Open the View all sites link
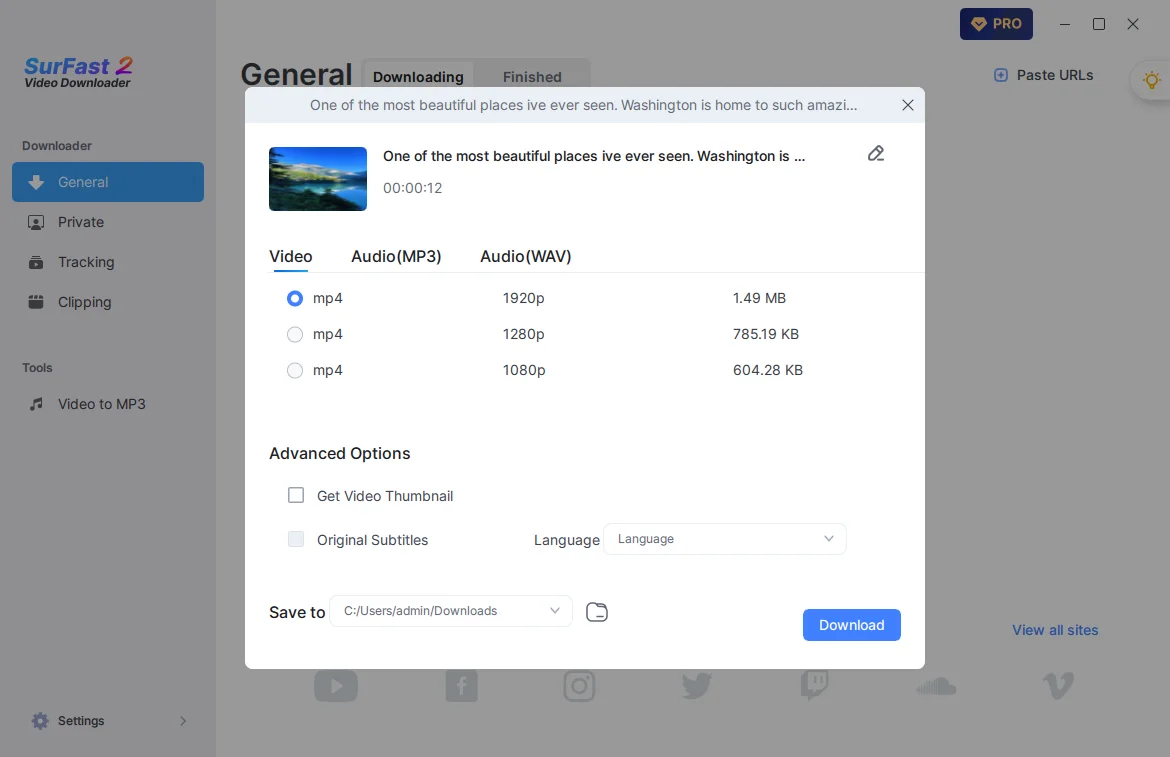1170x757 pixels. (x=1054, y=630)
